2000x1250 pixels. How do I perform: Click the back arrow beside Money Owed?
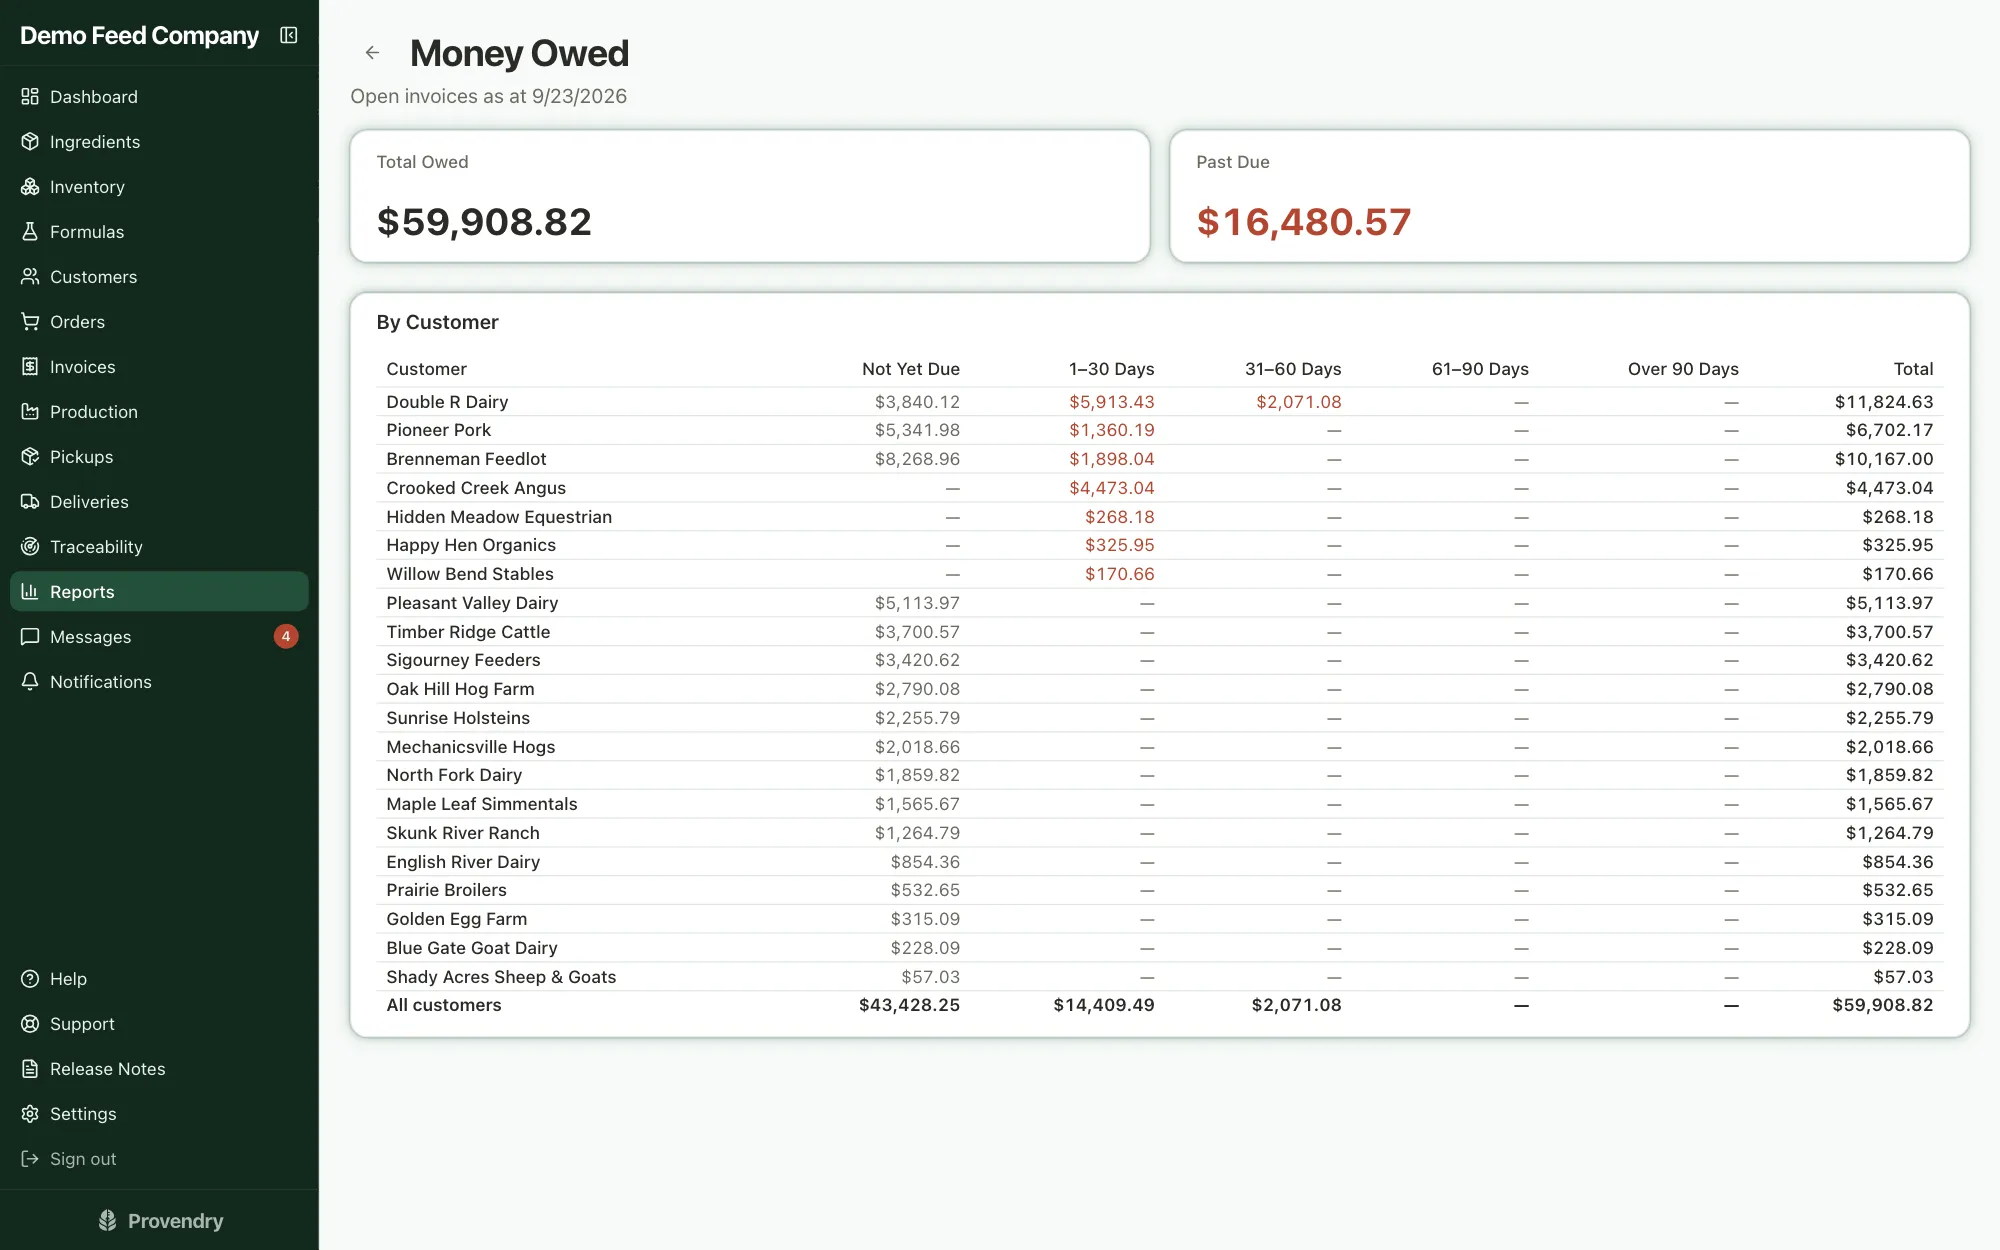tap(372, 53)
